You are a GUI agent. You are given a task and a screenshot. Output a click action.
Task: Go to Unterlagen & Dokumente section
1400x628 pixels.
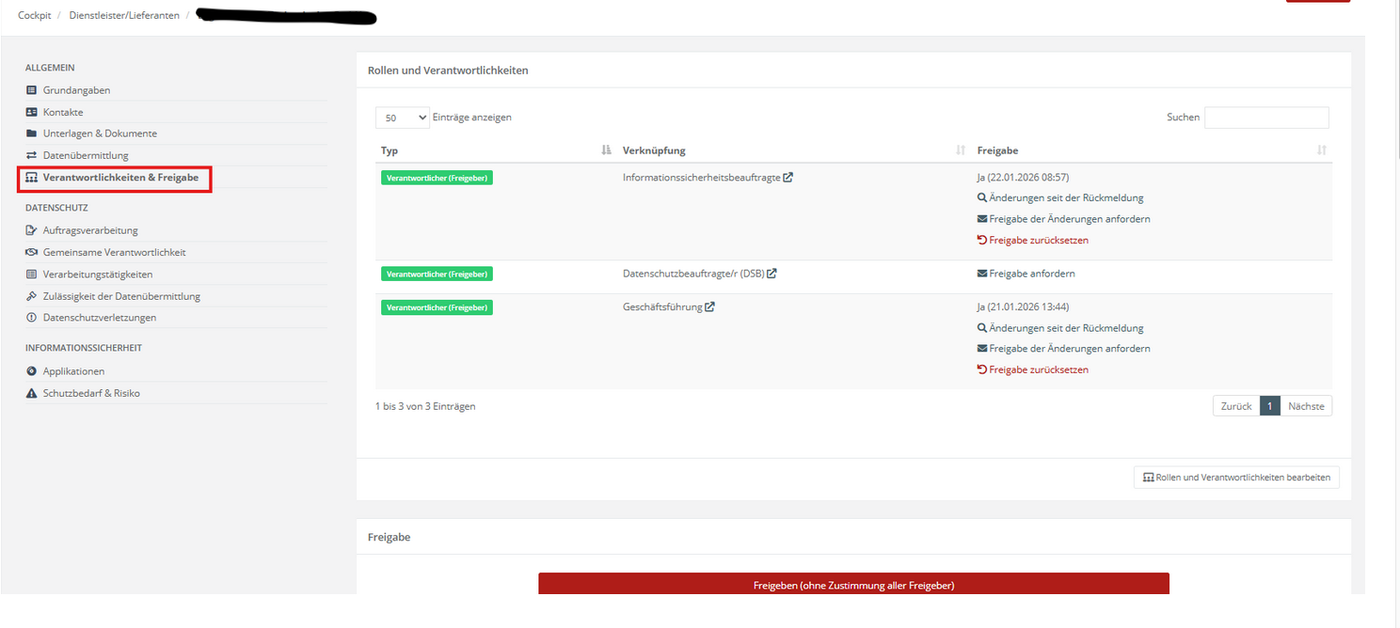[91, 133]
